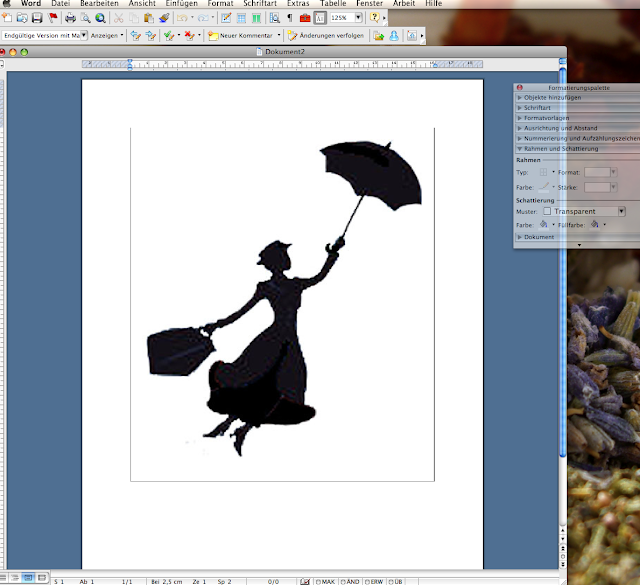640x585 pixels.
Task: Open the Anzeigen dropdown
Action: coord(107,36)
